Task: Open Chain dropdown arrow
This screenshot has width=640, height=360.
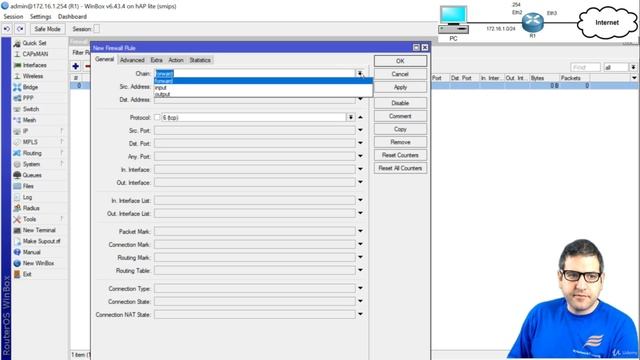Action: 360,73
